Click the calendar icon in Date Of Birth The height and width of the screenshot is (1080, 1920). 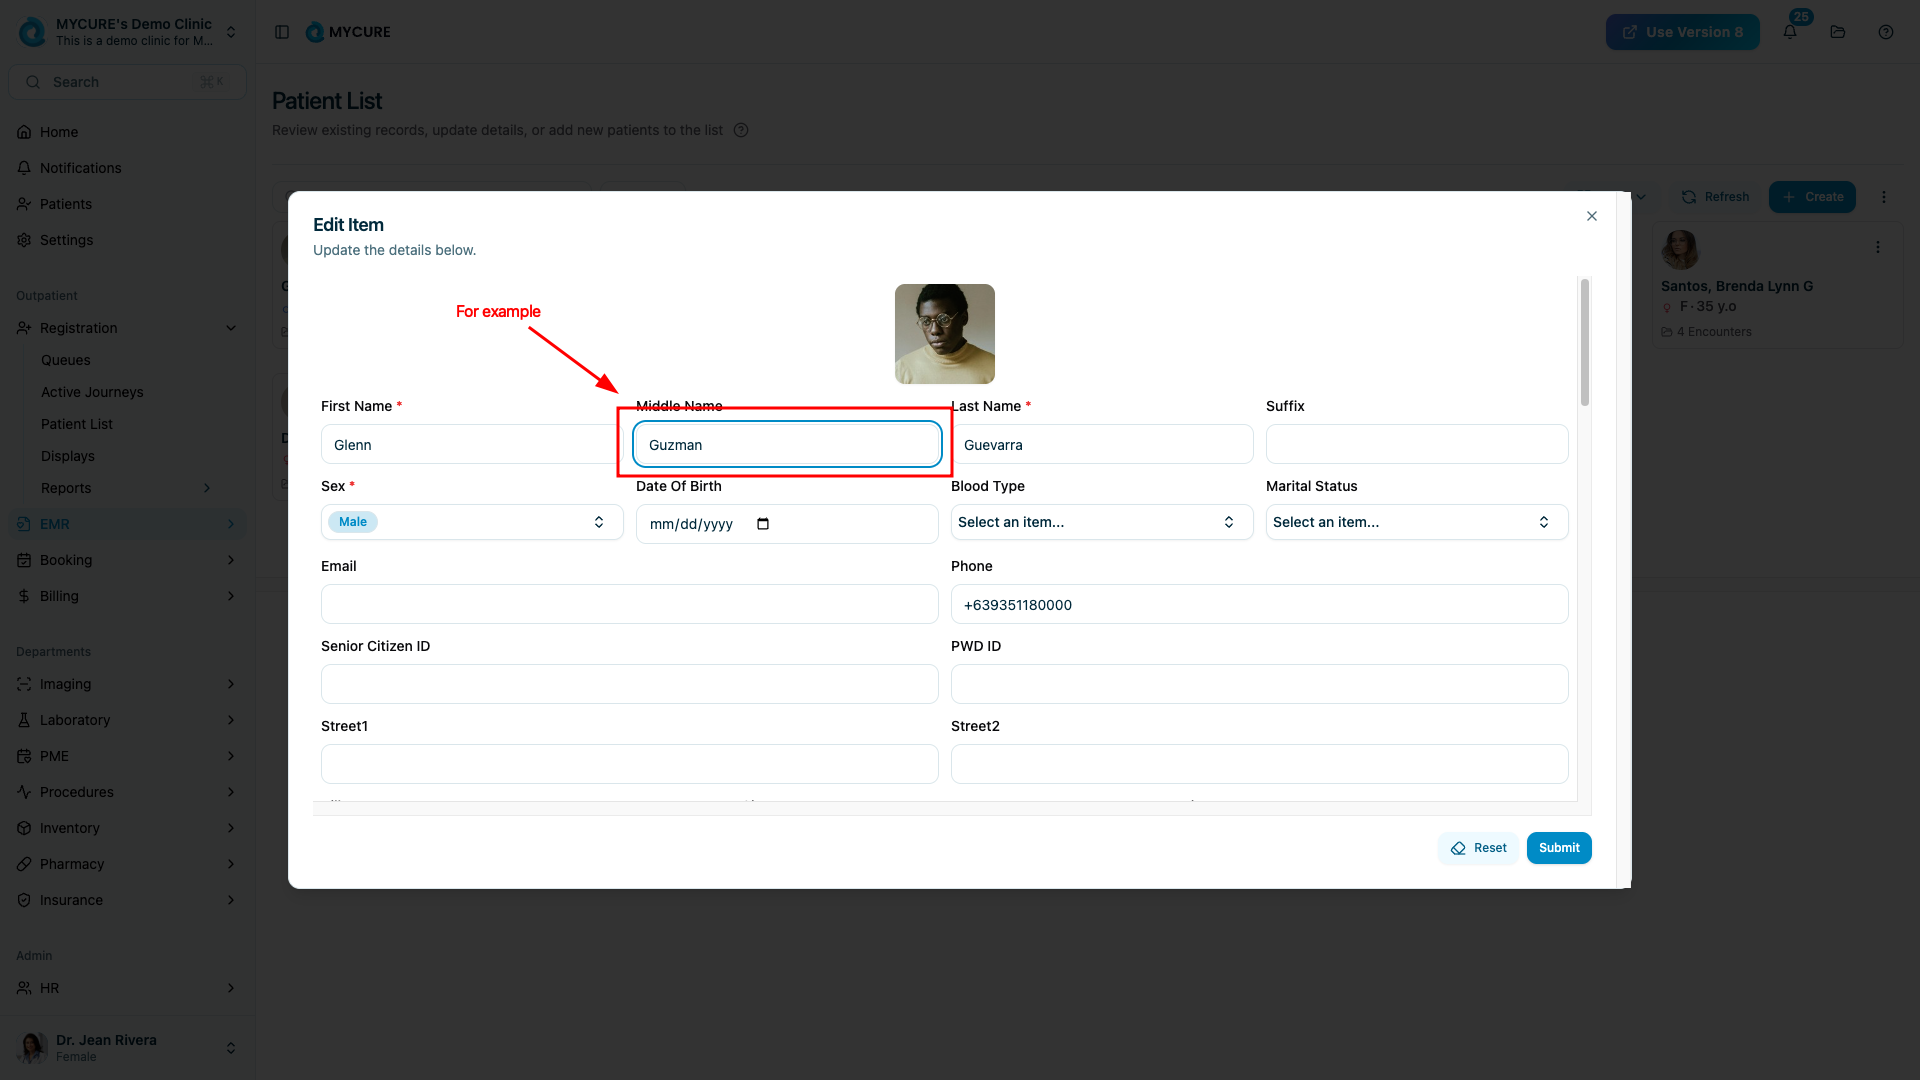coord(763,524)
